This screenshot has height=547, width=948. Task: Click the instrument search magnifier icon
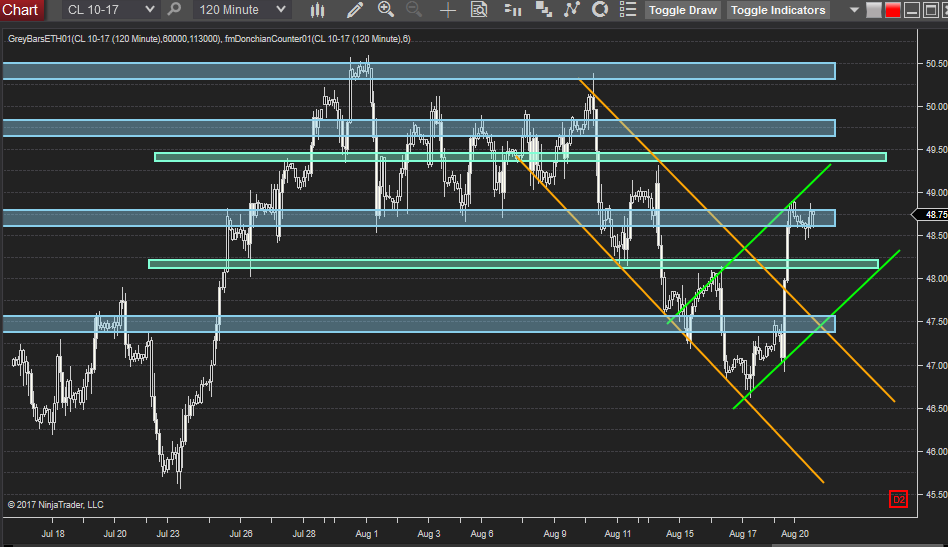(x=174, y=10)
